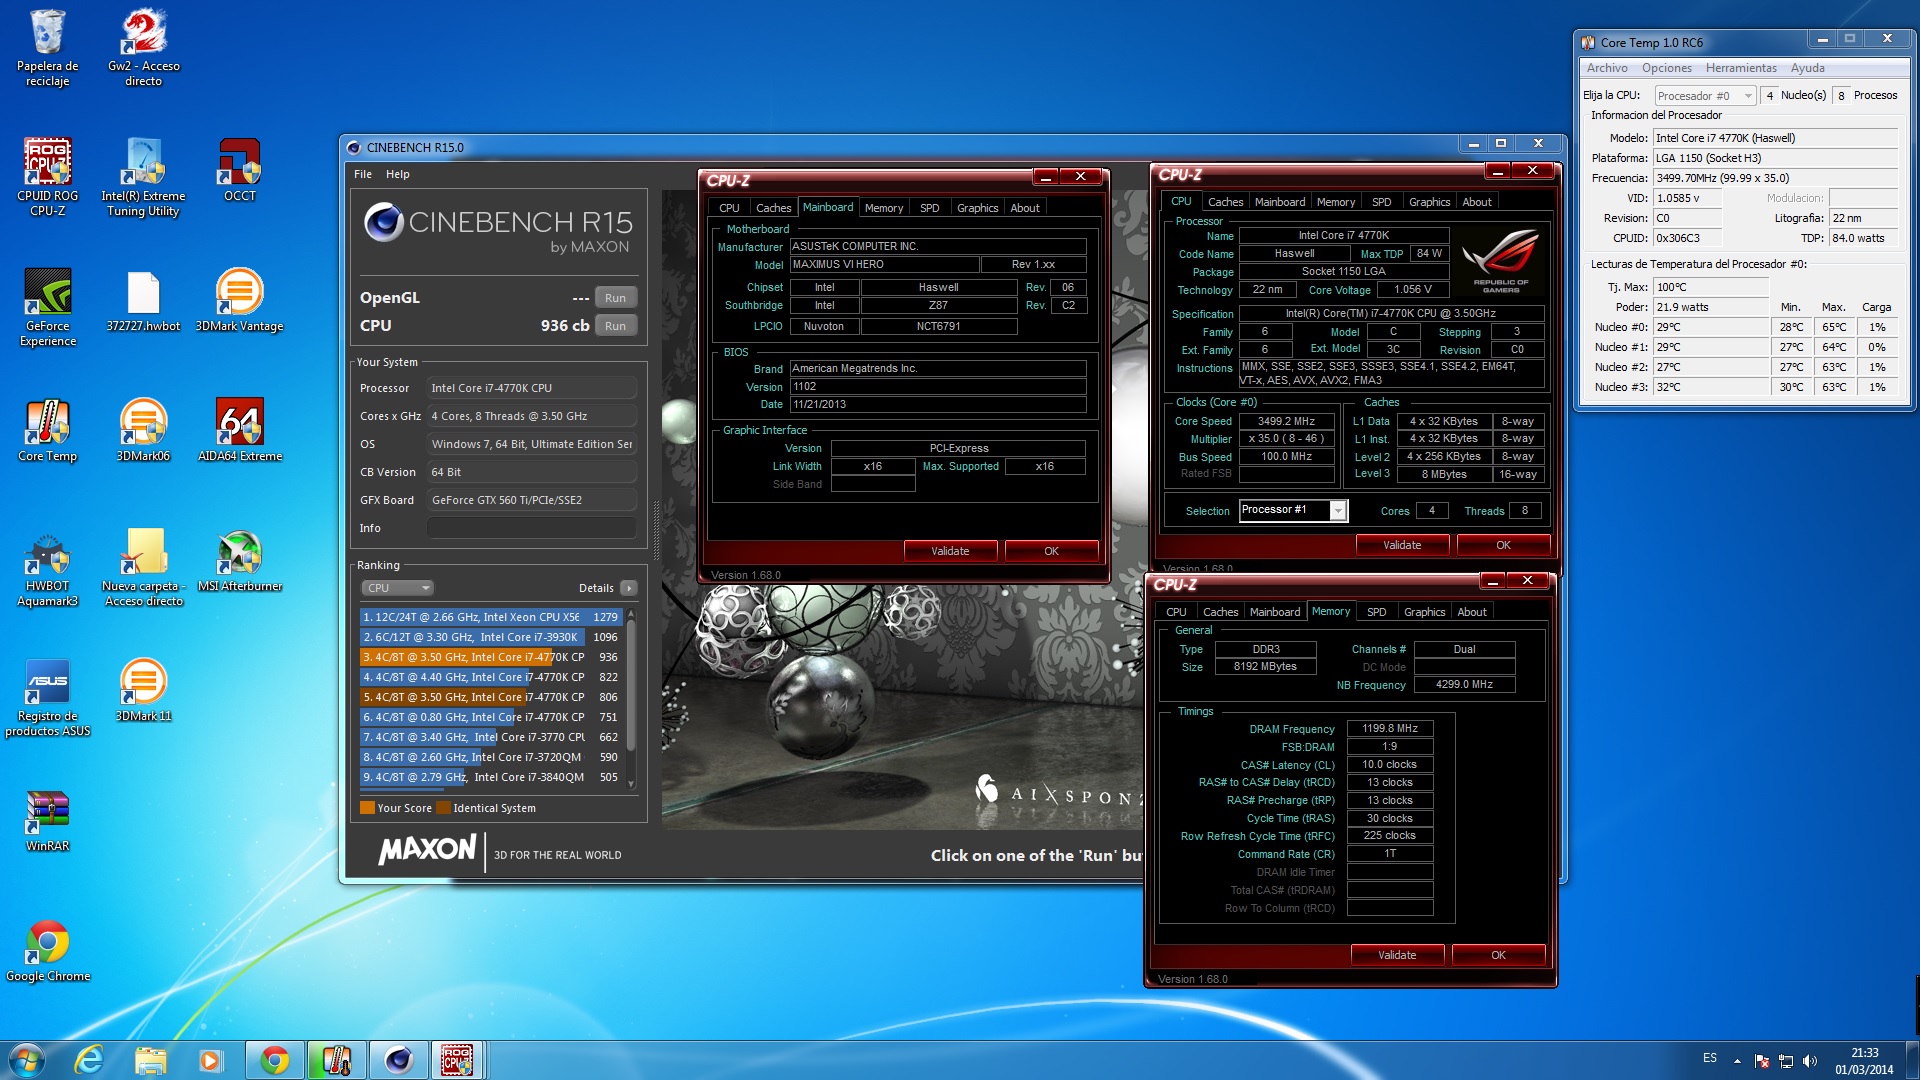1920x1080 pixels.
Task: Open Registro de productos ASUS icon
Action: pos(47,697)
